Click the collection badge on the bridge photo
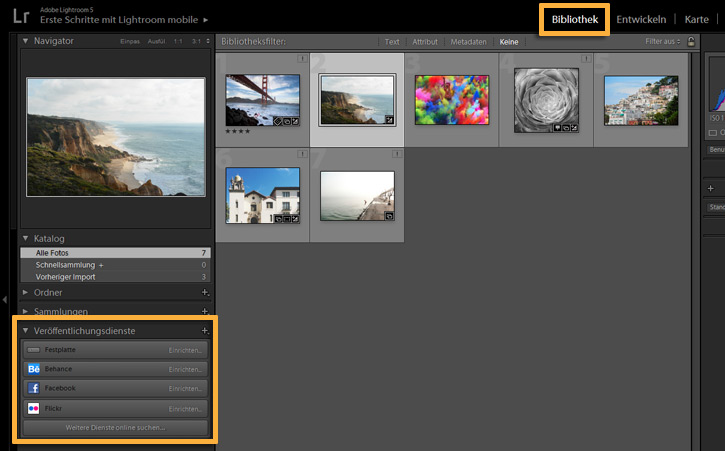The height and width of the screenshot is (451, 725). coord(287,122)
